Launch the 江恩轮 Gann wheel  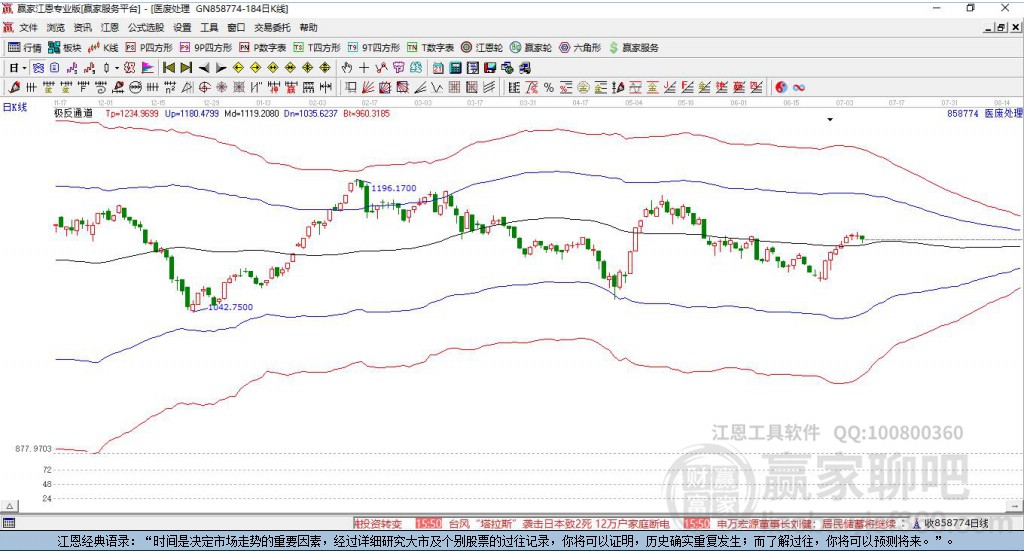[482, 48]
